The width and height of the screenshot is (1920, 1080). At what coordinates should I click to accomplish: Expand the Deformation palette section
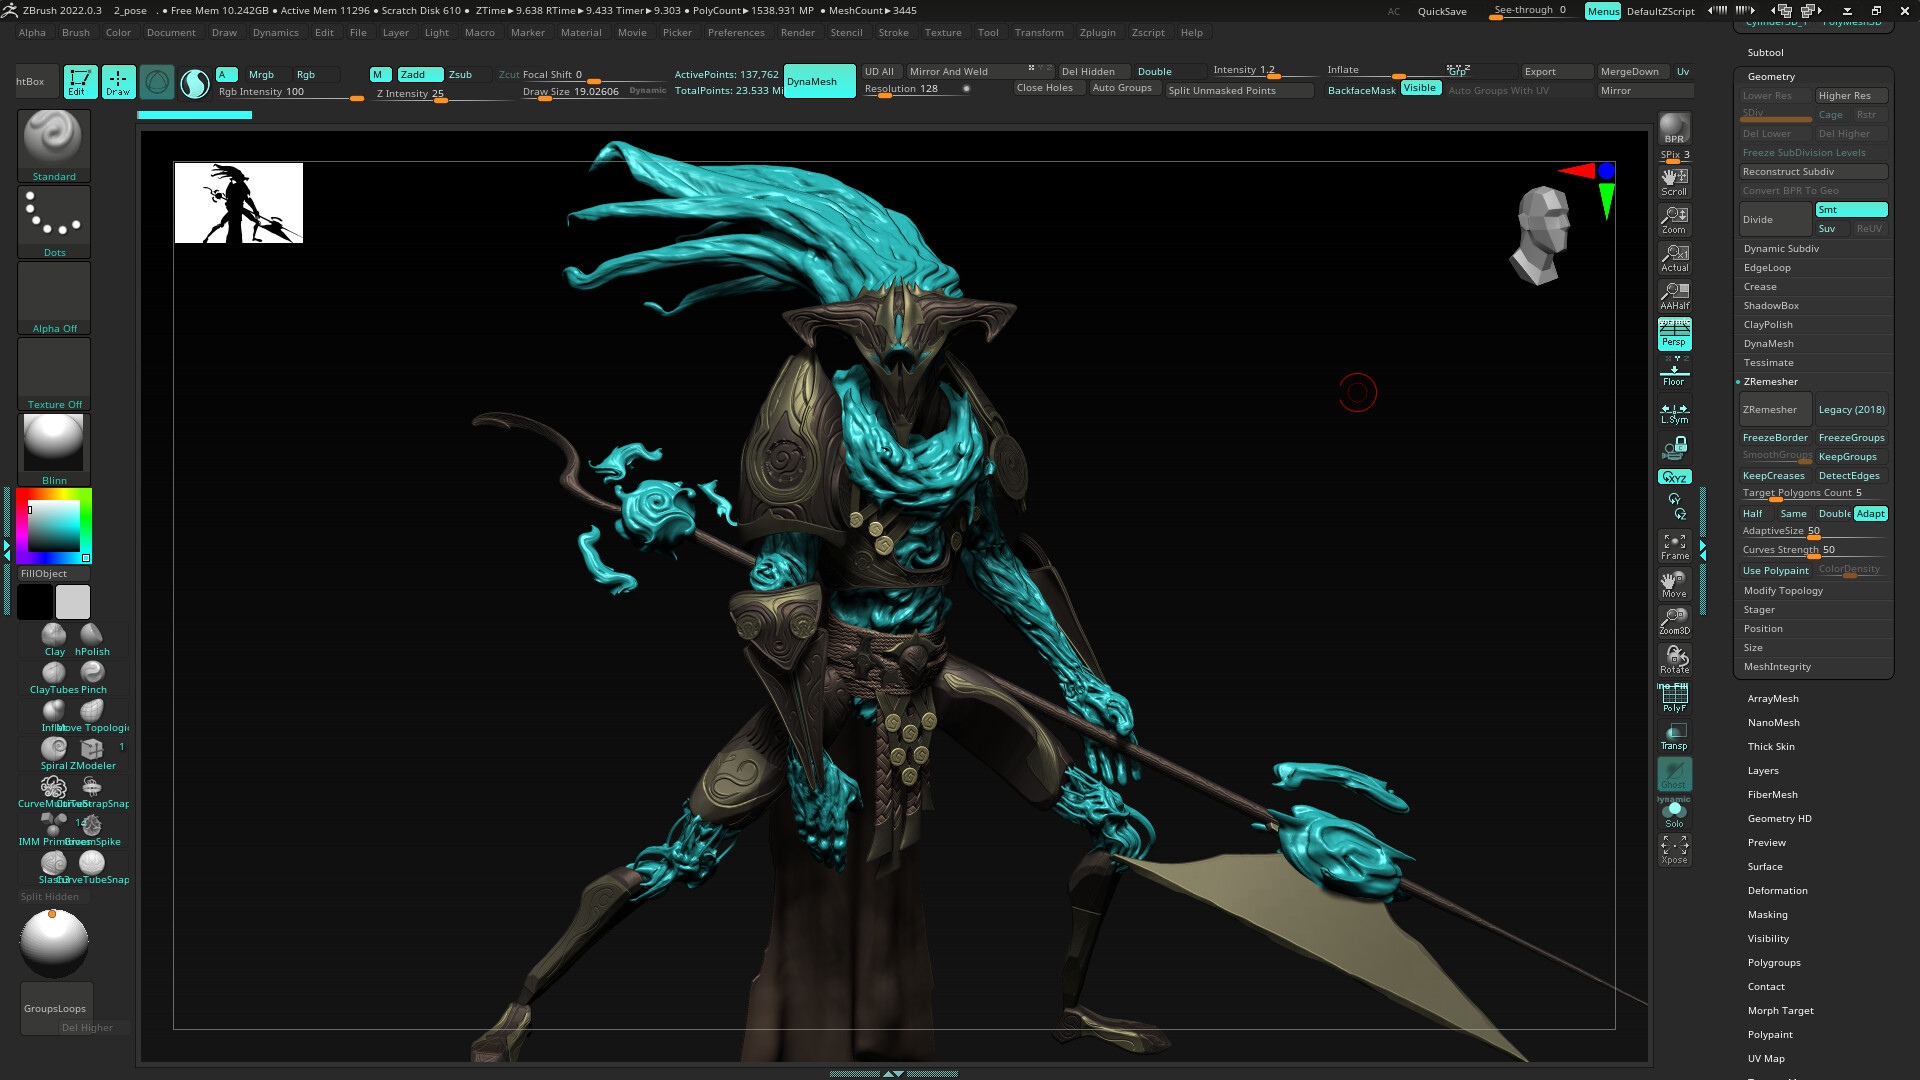click(x=1777, y=890)
